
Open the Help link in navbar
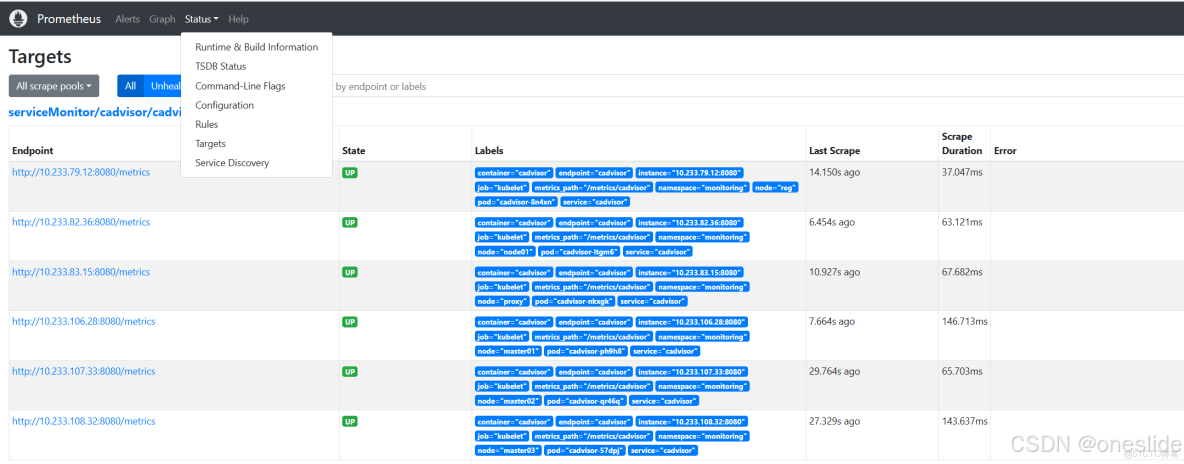(238, 19)
